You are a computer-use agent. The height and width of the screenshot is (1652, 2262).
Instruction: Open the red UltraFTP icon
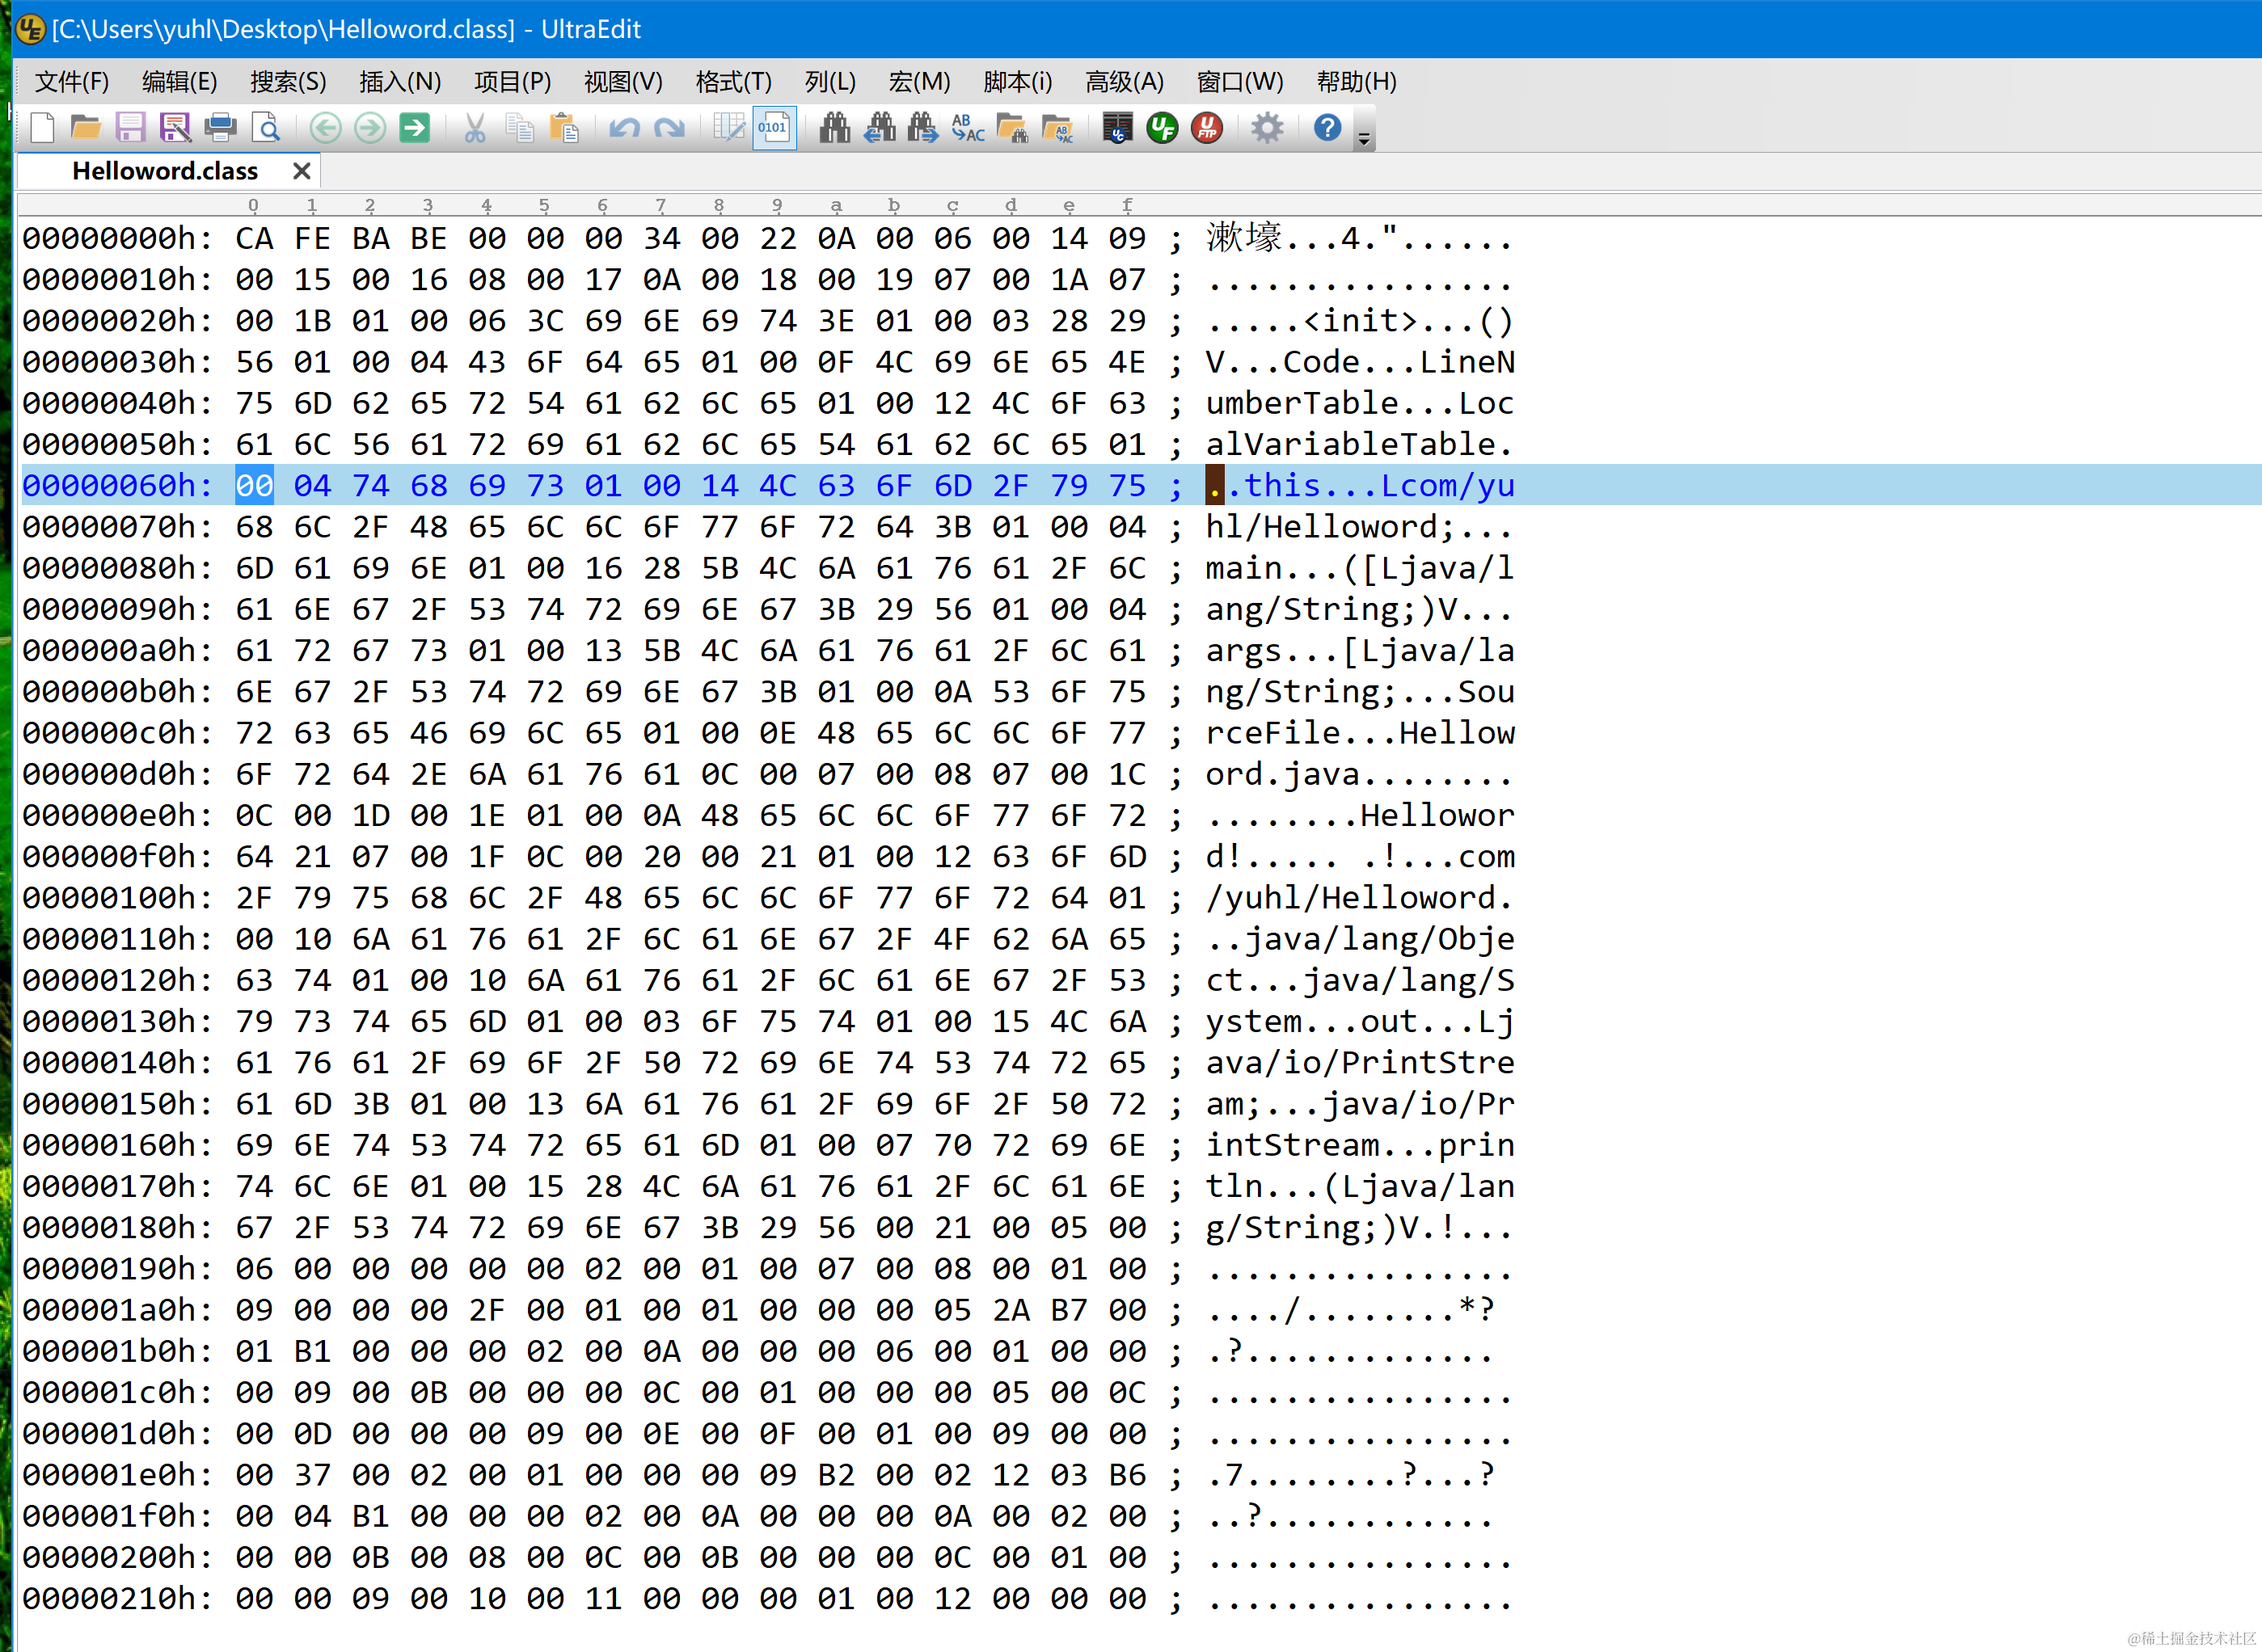click(x=1207, y=128)
